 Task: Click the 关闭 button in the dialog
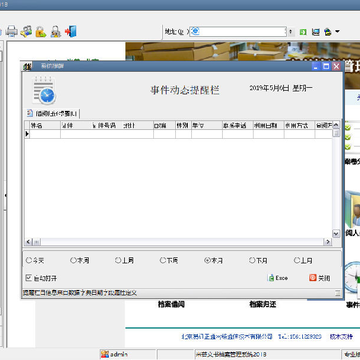319,278
